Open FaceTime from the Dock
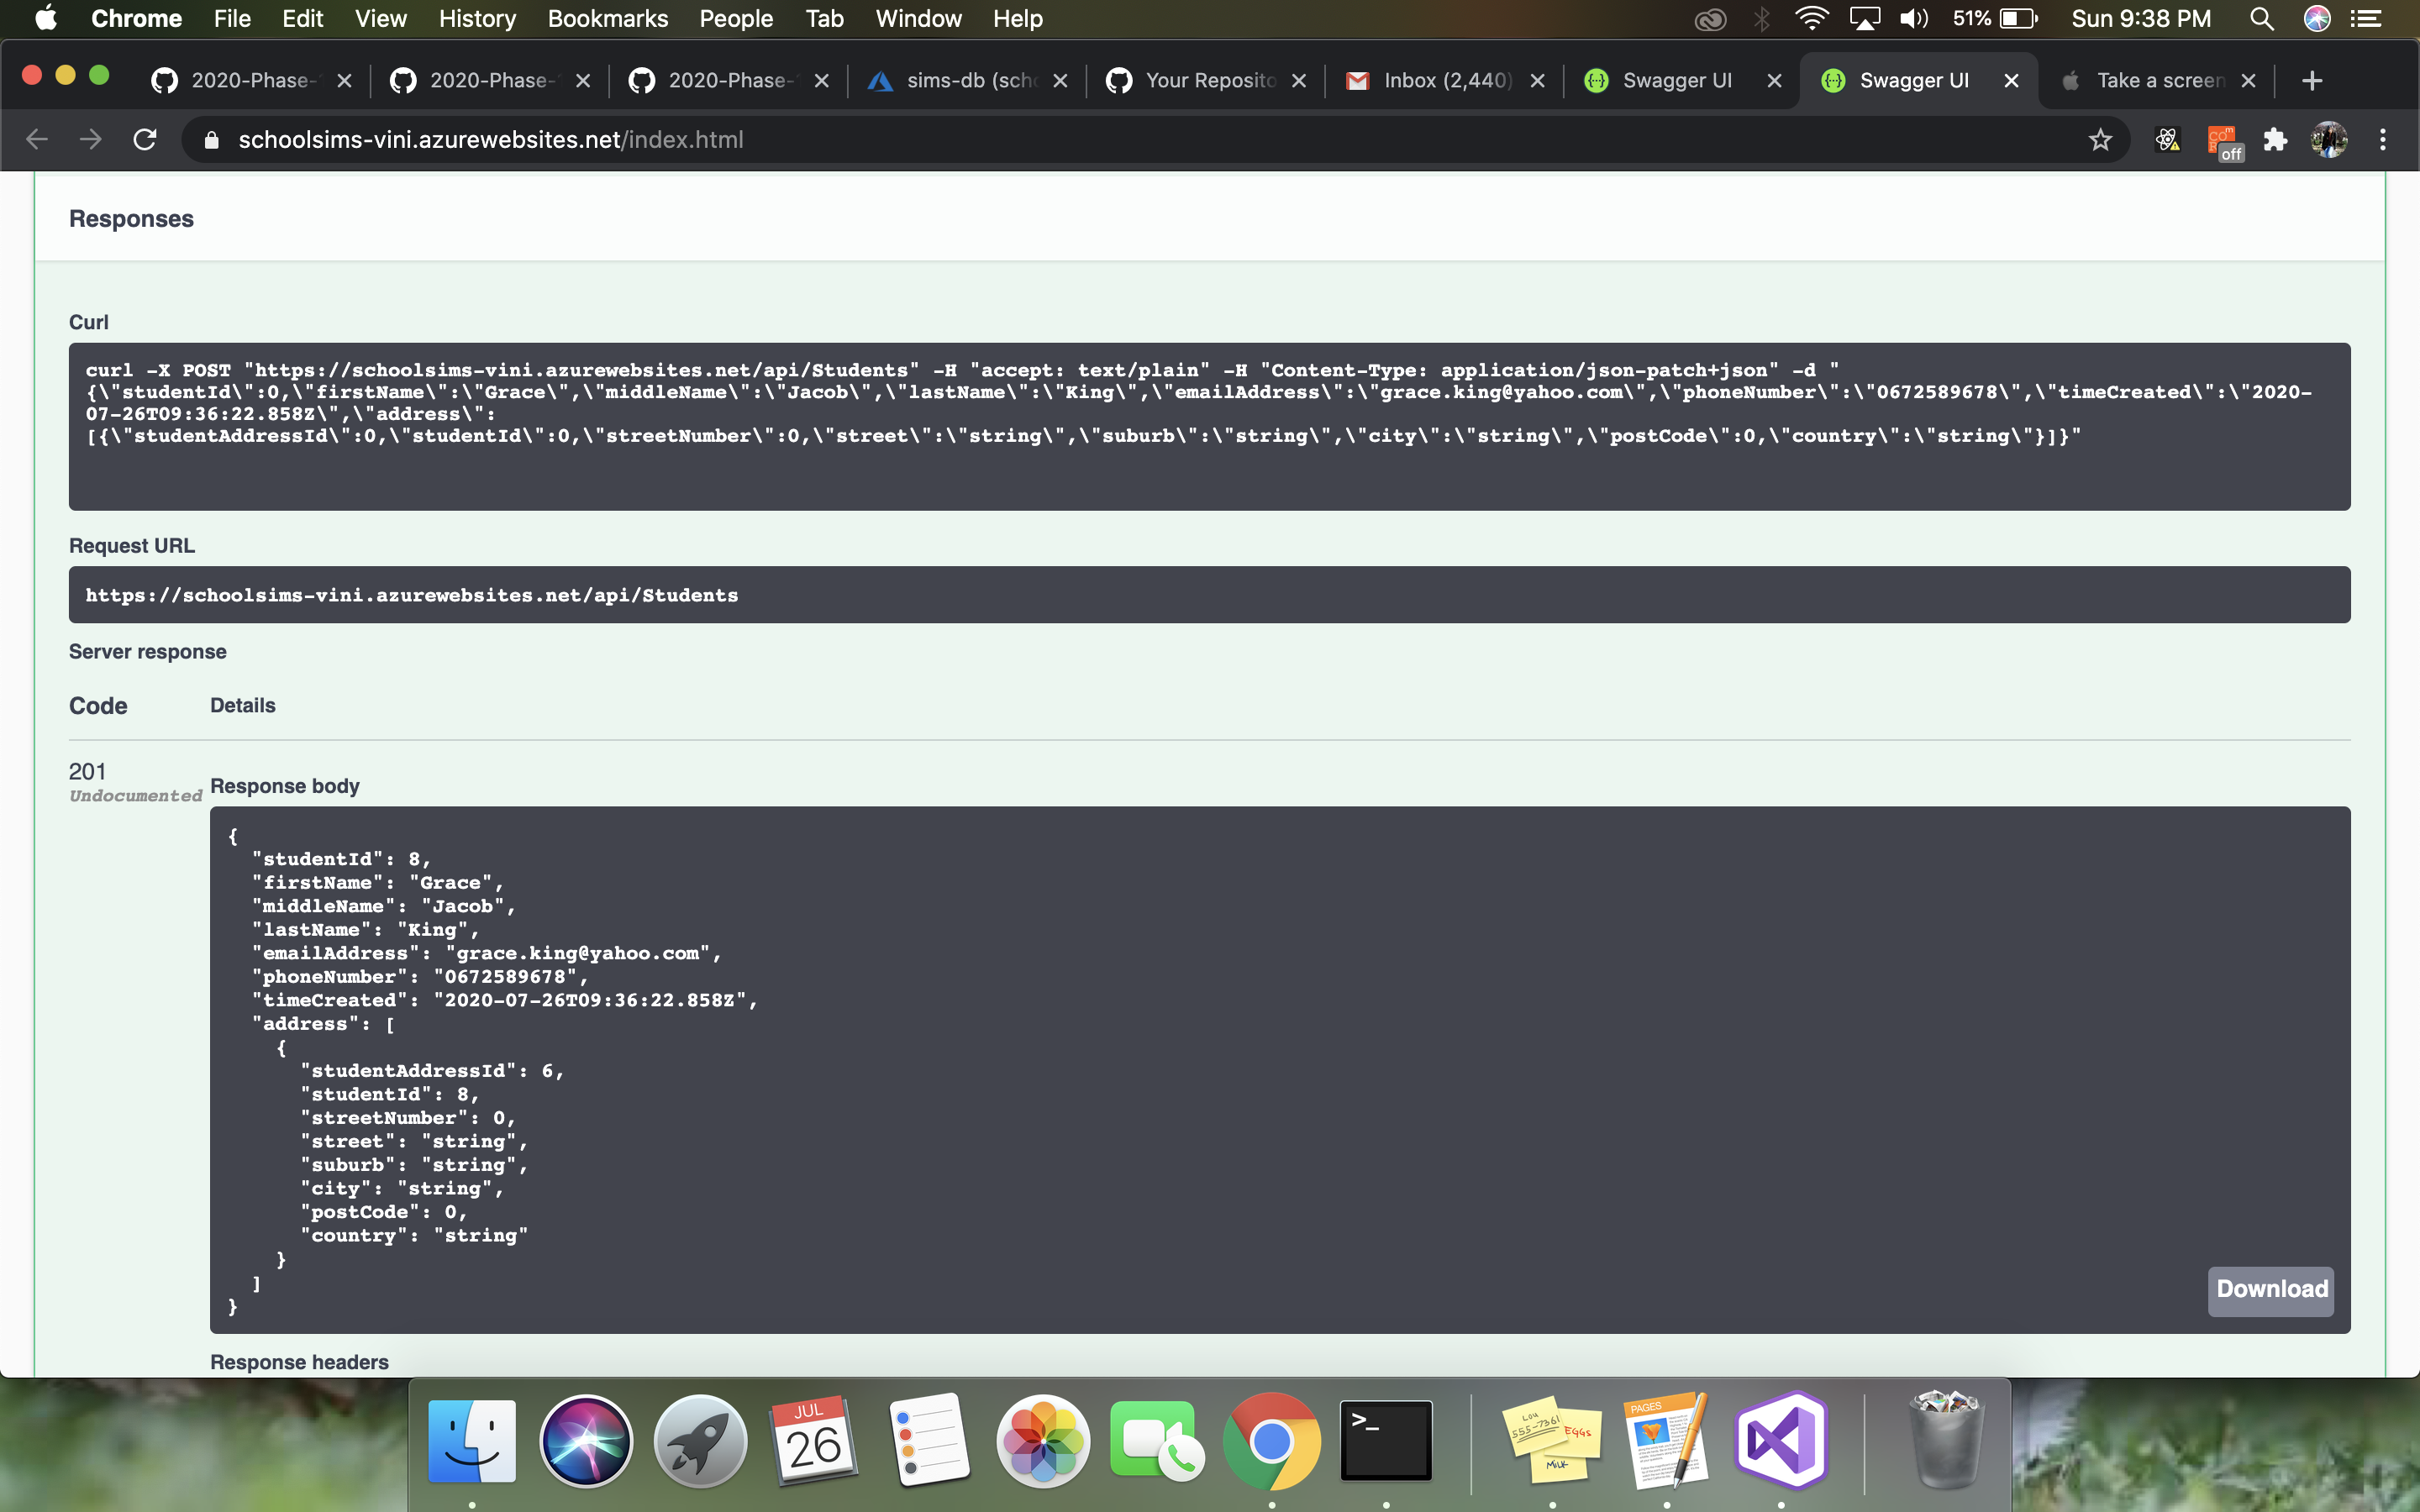 tap(1157, 1441)
